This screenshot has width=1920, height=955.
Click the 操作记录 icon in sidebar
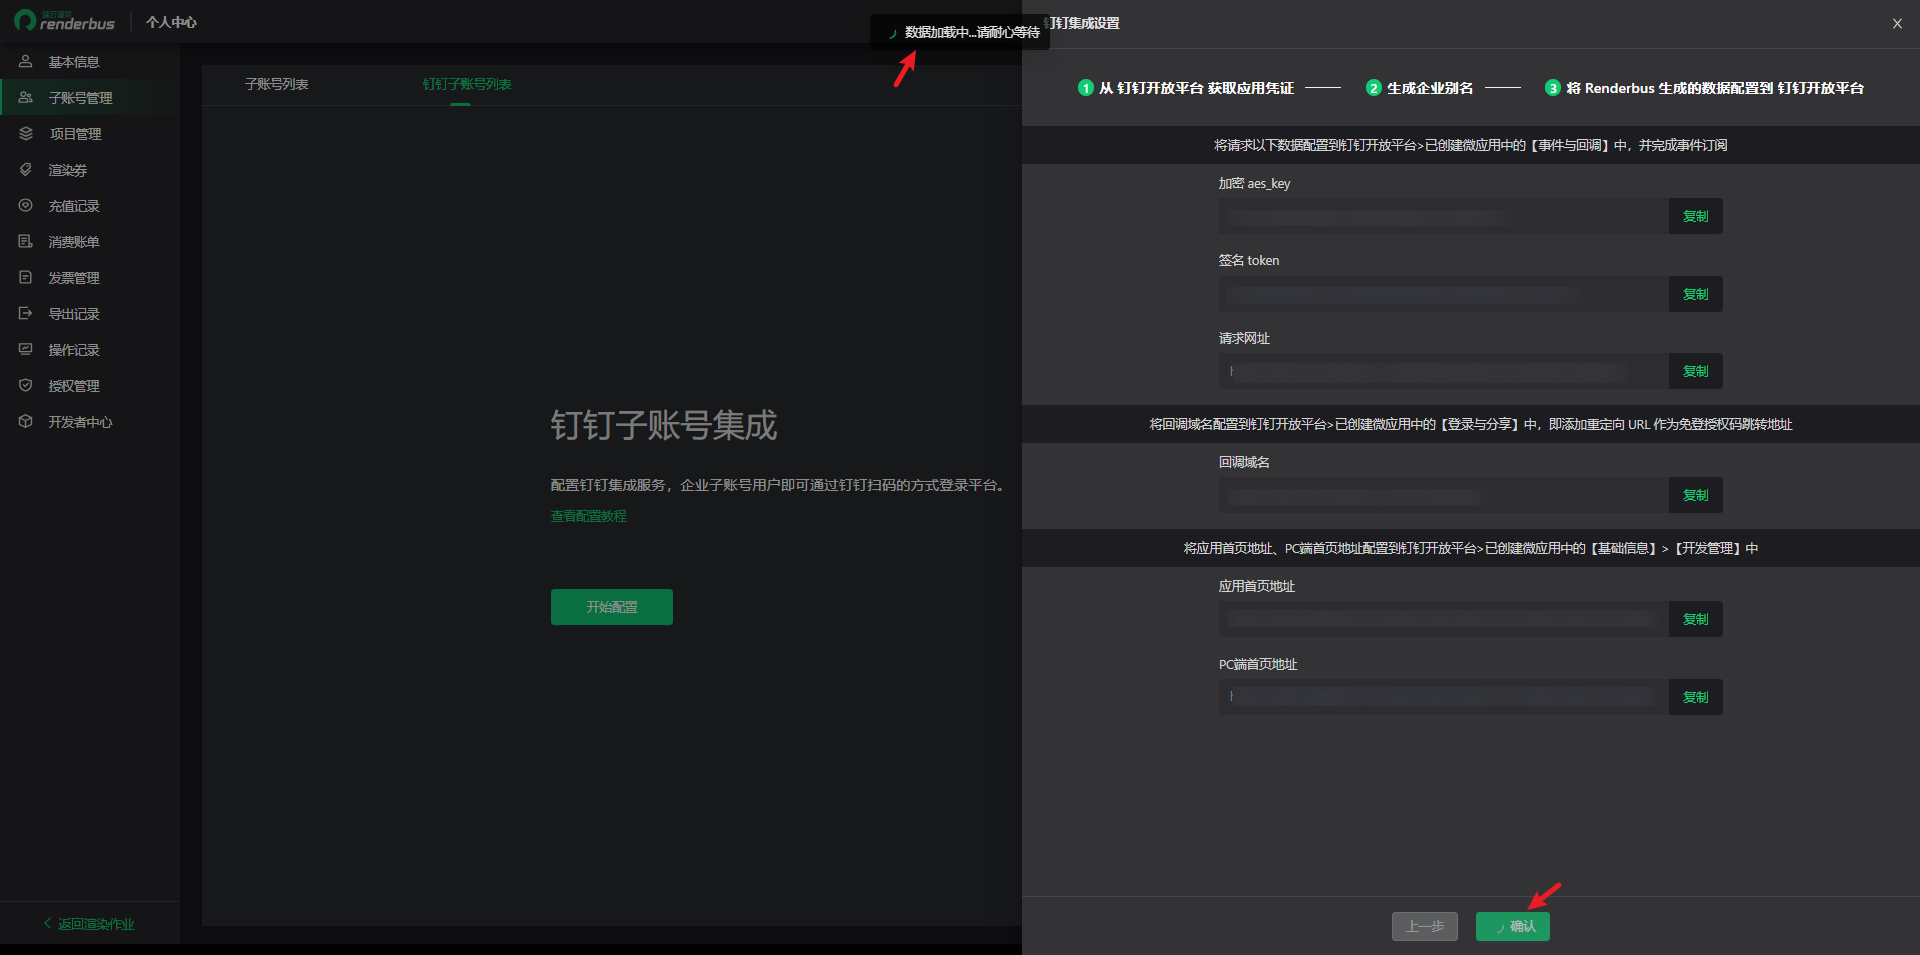(26, 349)
